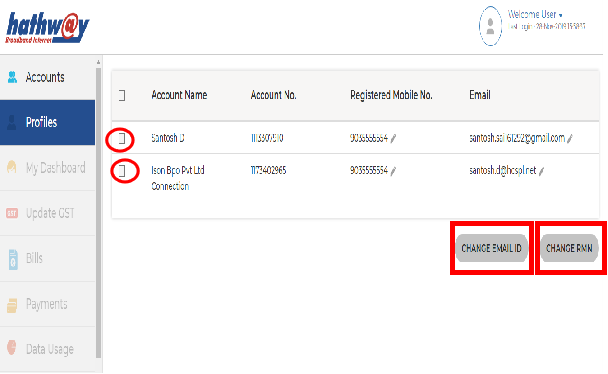Click the Accounts people icon
Image resolution: width=608 pixels, height=374 pixels.
[x=12, y=77]
